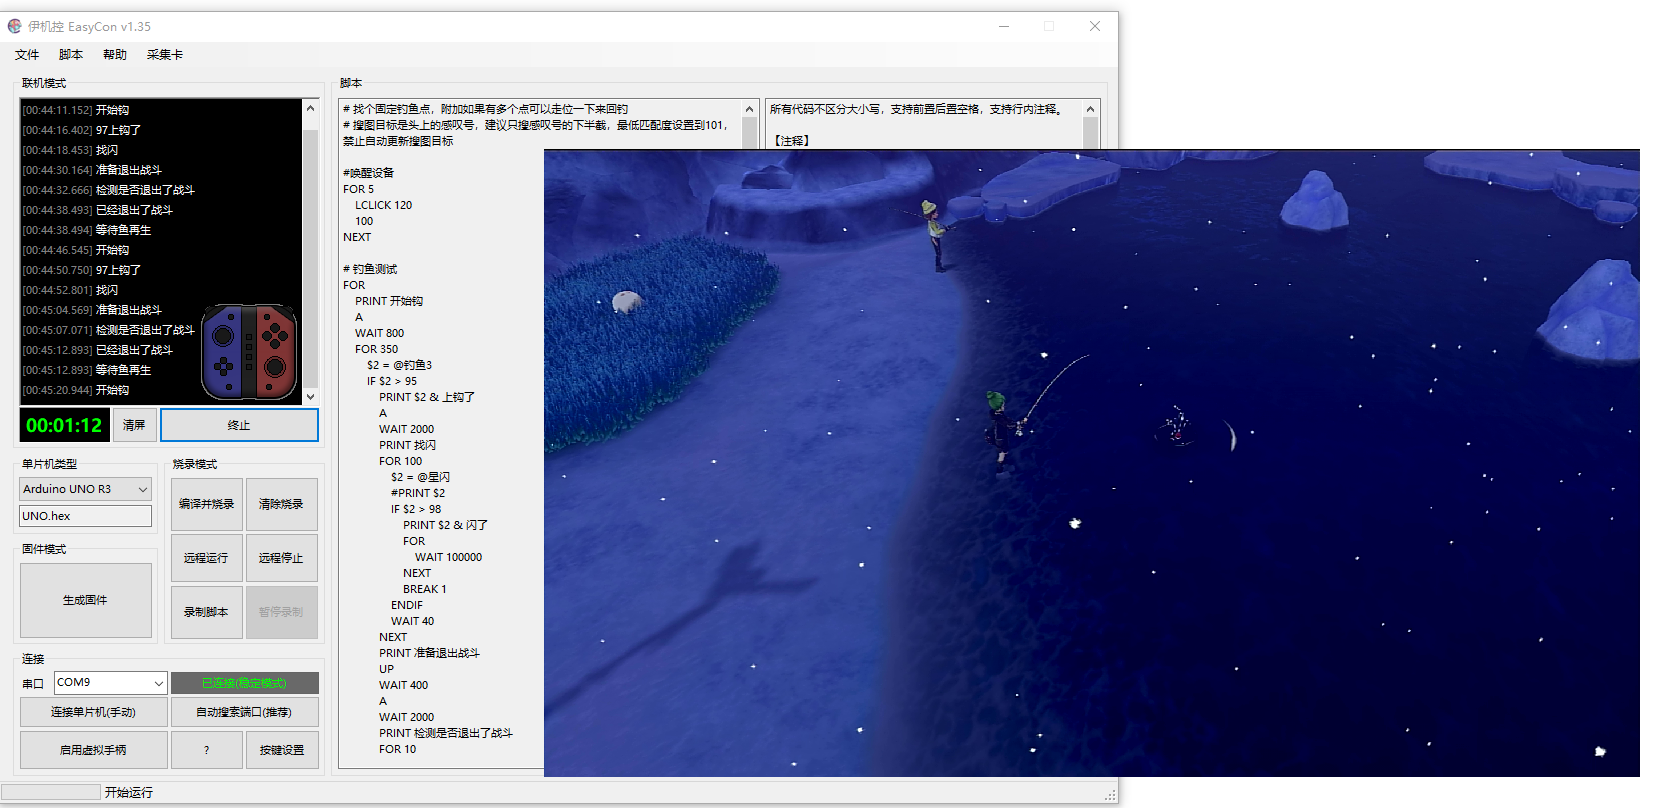
Task: Click the script line '#唤醒设备'
Action: coord(368,173)
